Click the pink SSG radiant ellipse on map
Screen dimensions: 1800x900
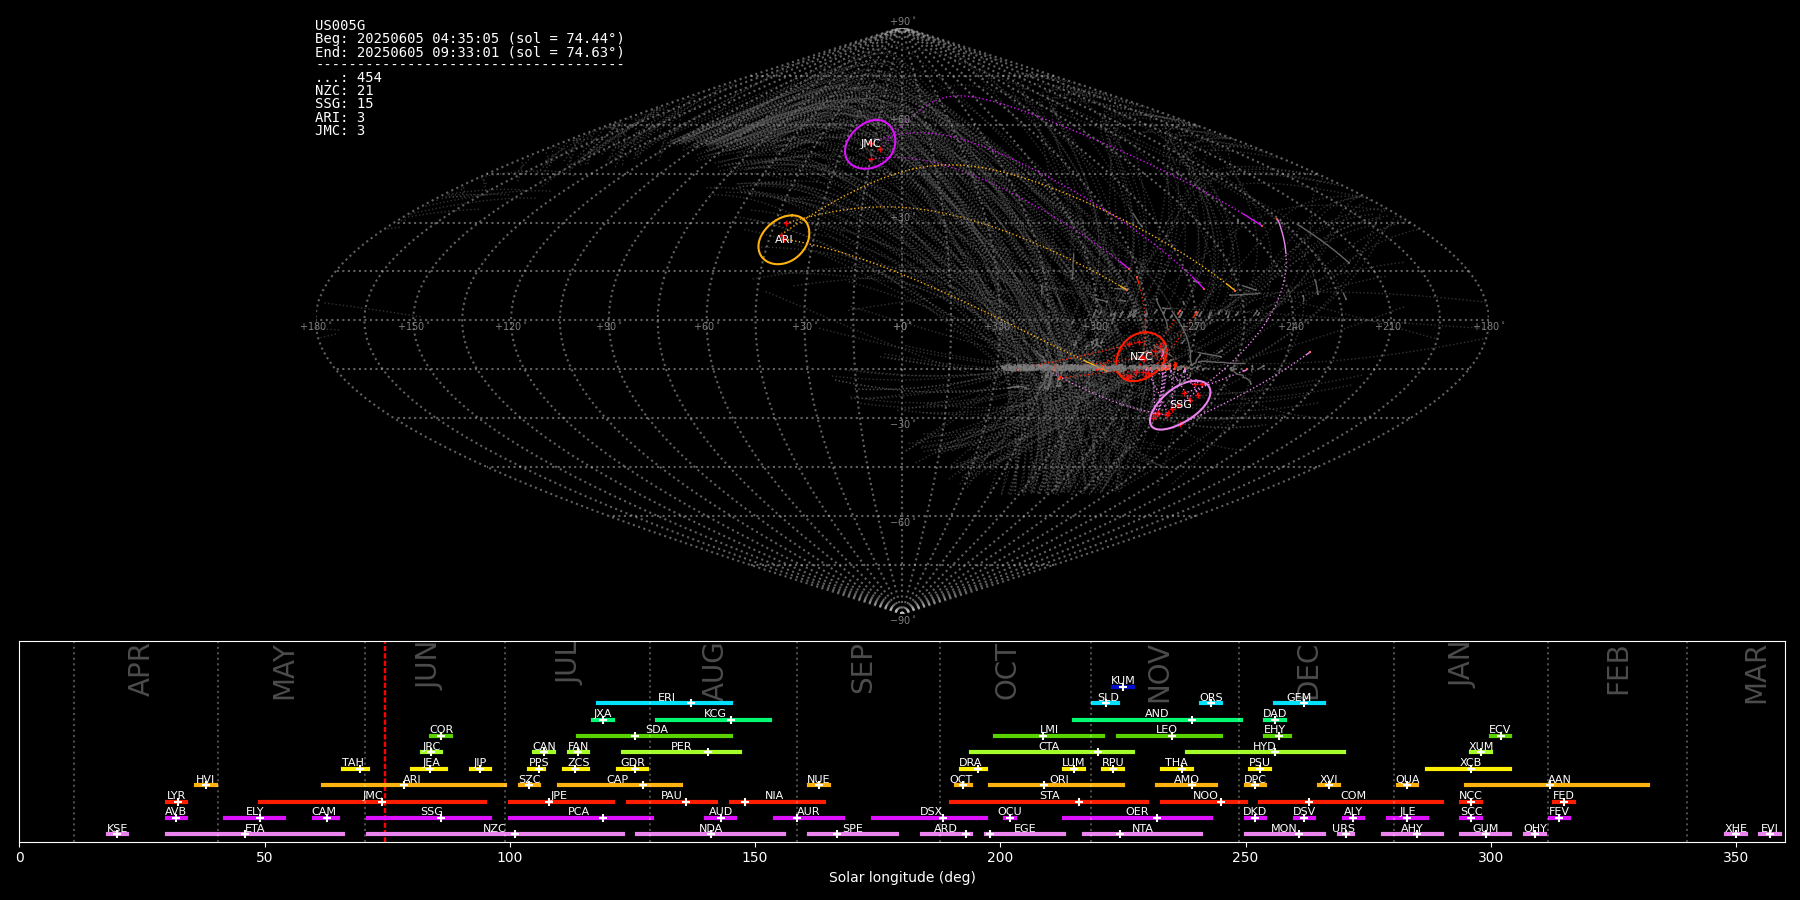[x=1180, y=405]
